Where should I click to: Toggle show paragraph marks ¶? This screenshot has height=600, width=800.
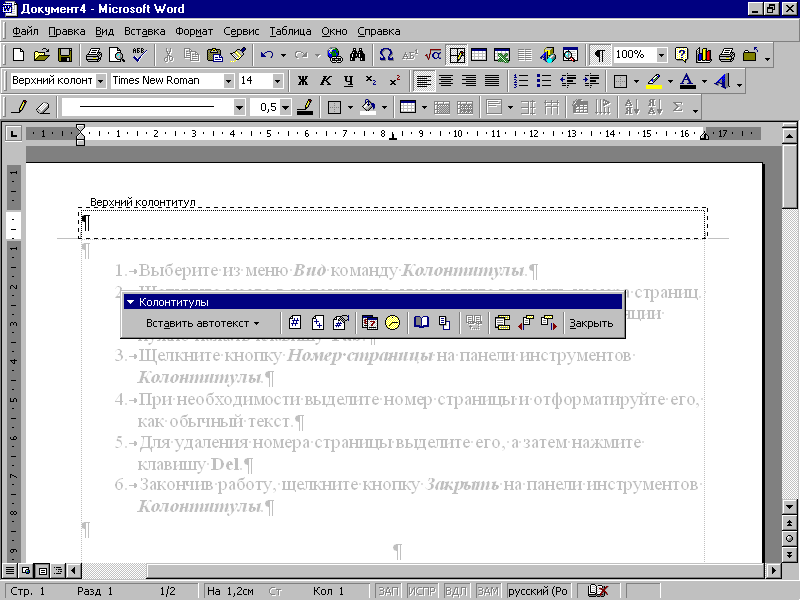(x=600, y=55)
